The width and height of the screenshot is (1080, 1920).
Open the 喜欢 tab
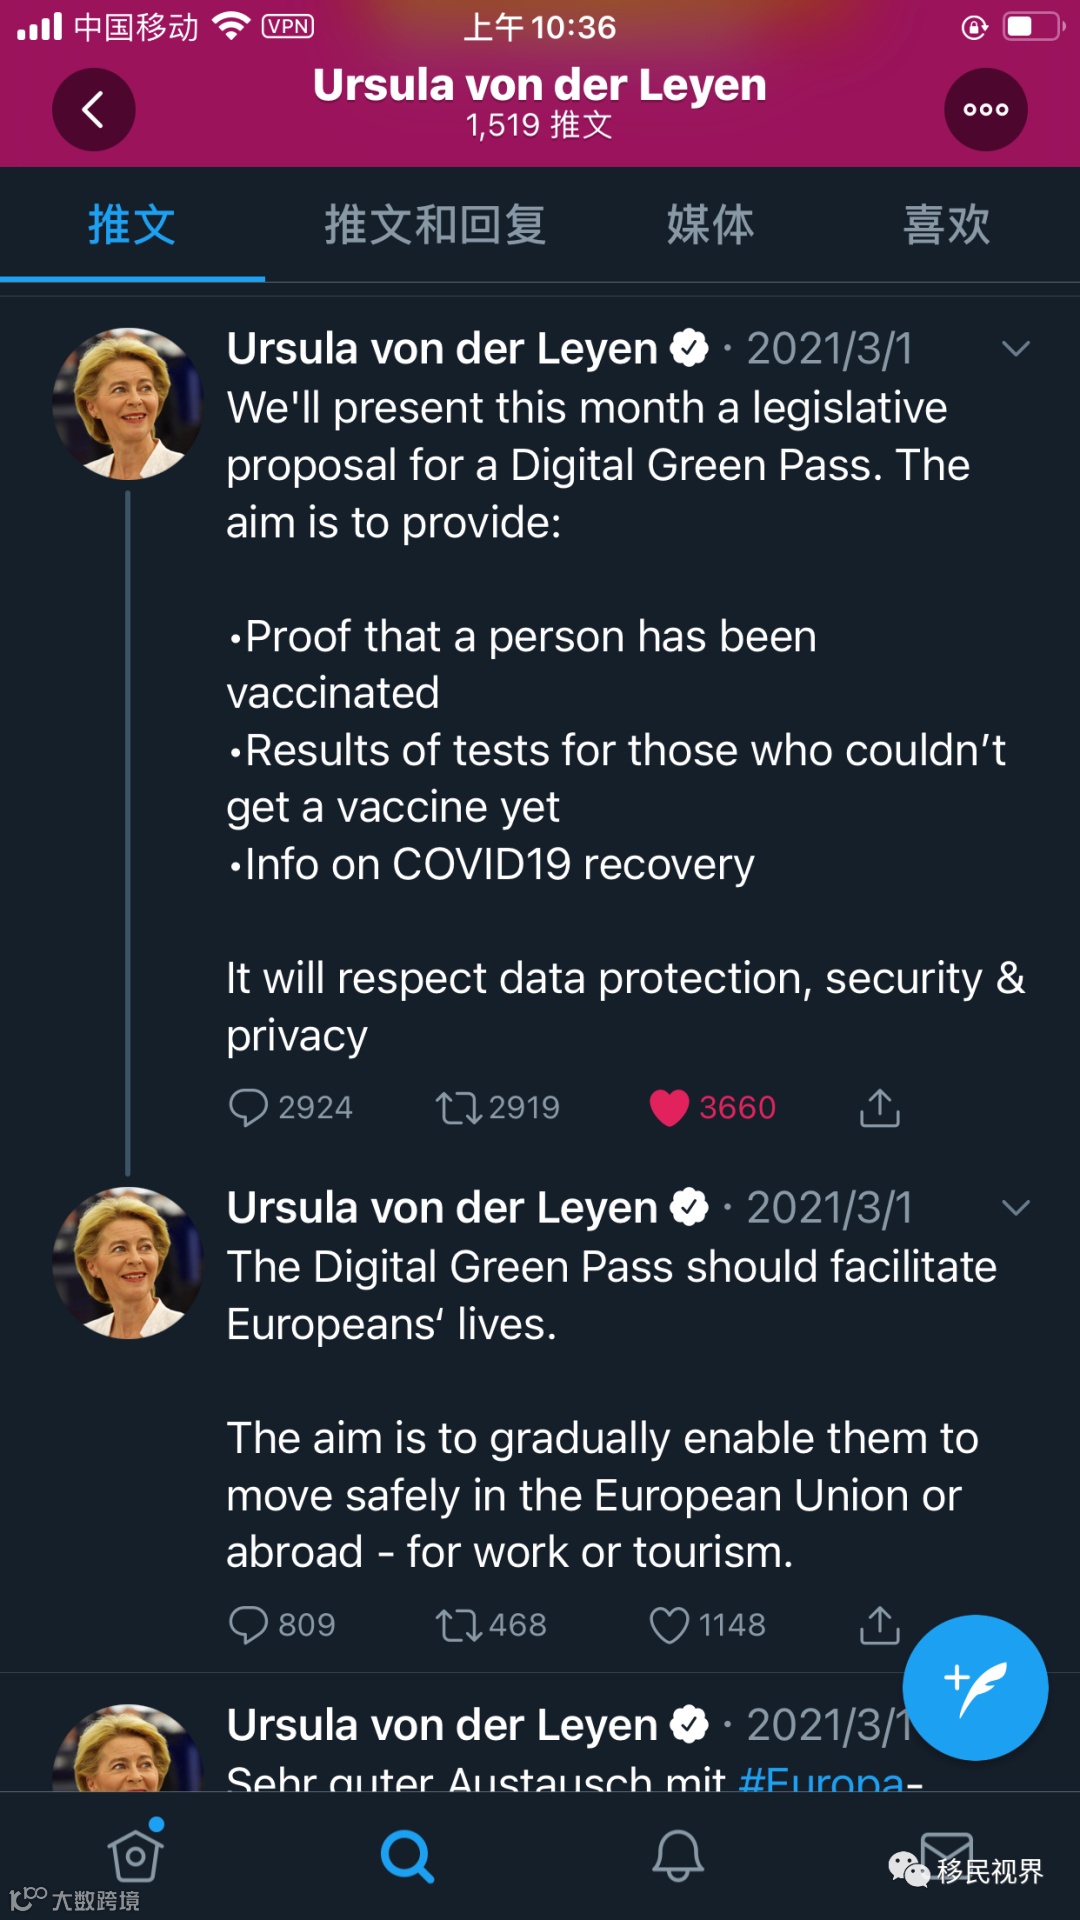[946, 225]
